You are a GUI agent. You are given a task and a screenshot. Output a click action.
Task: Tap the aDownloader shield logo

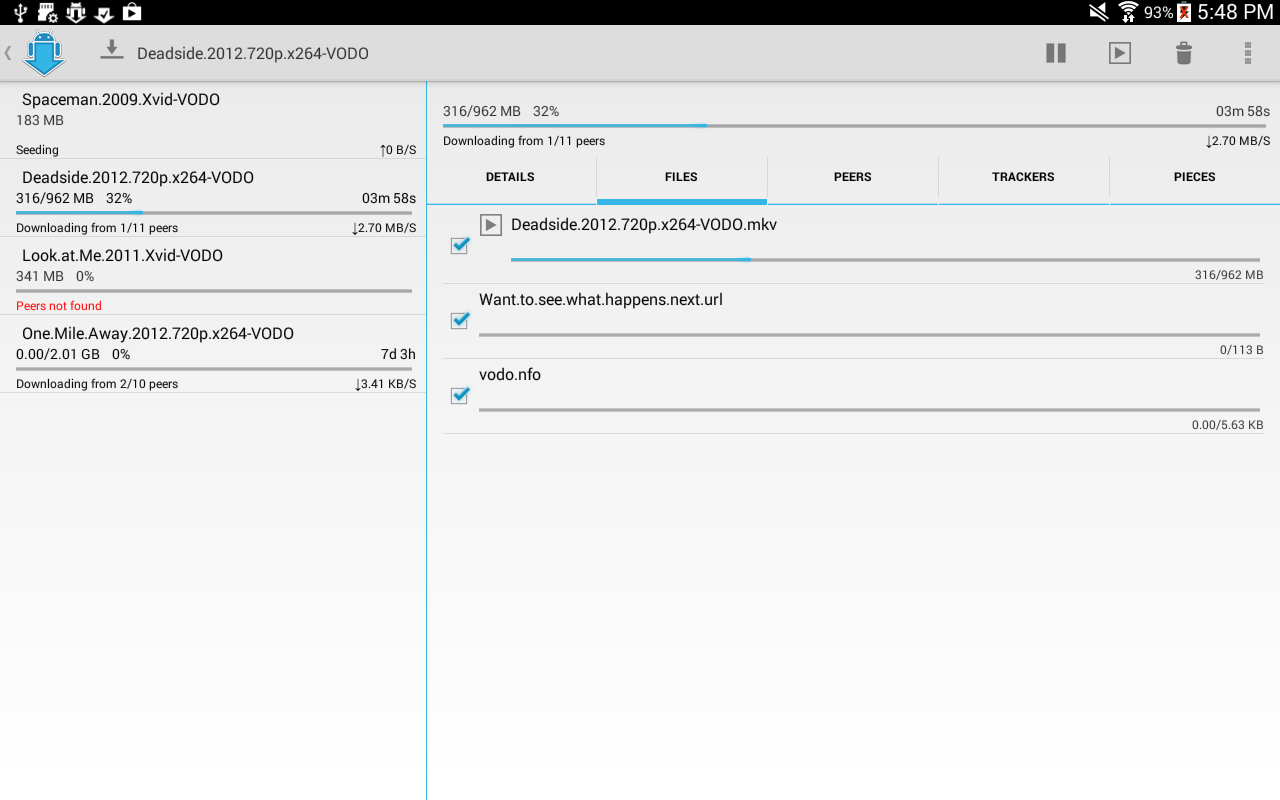(44, 53)
